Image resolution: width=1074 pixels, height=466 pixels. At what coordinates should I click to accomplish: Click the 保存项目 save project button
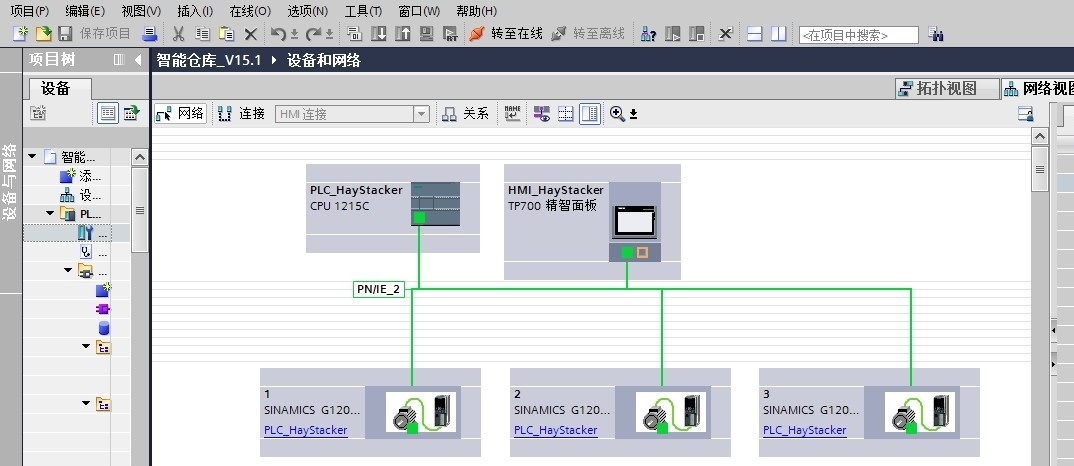pyautogui.click(x=95, y=34)
